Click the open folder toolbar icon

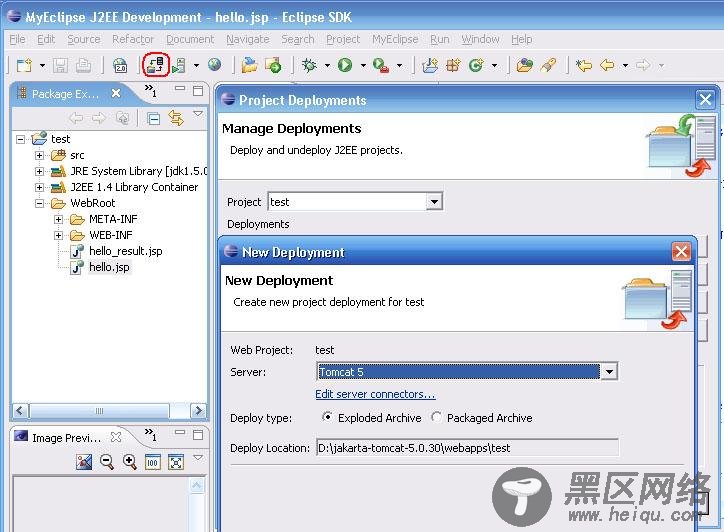click(250, 65)
